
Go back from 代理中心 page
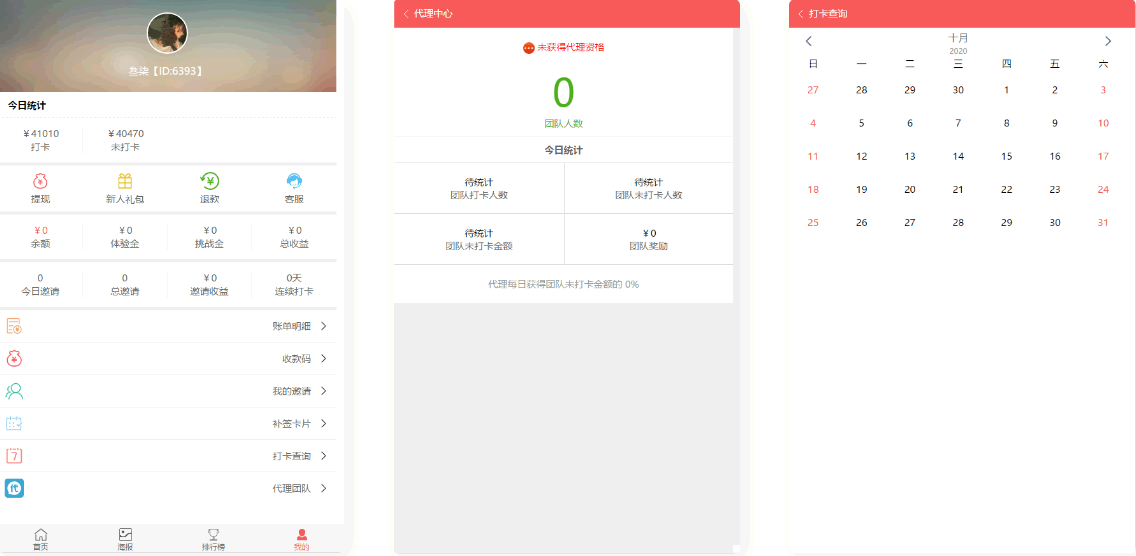406,14
